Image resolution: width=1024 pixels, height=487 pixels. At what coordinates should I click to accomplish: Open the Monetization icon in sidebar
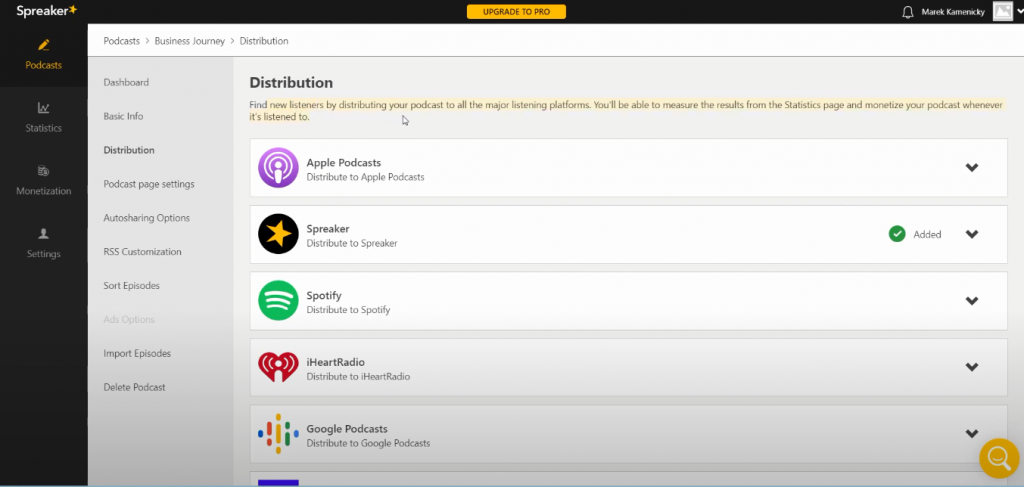[44, 171]
